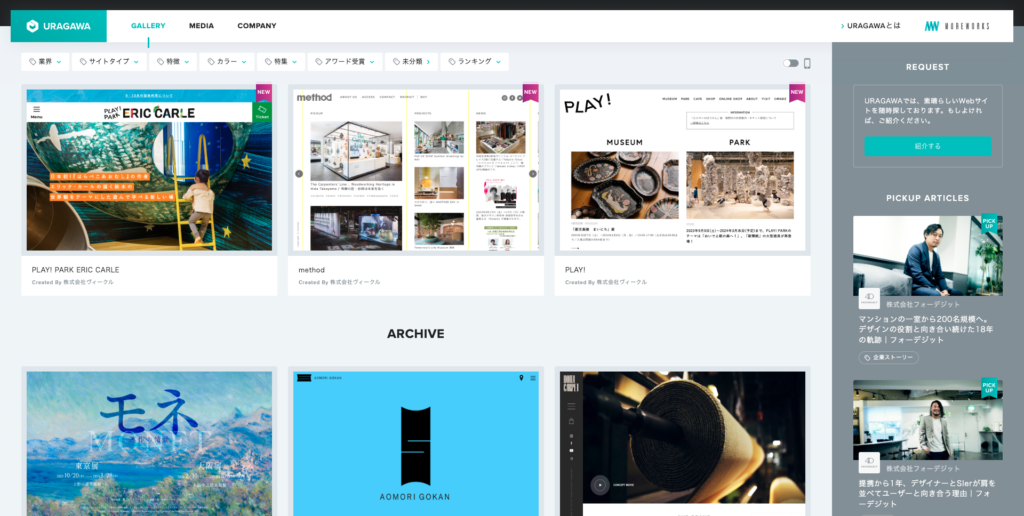Screen dimensions: 1024x516
Task: Click the 企業ストーリー tag
Action: (889, 358)
